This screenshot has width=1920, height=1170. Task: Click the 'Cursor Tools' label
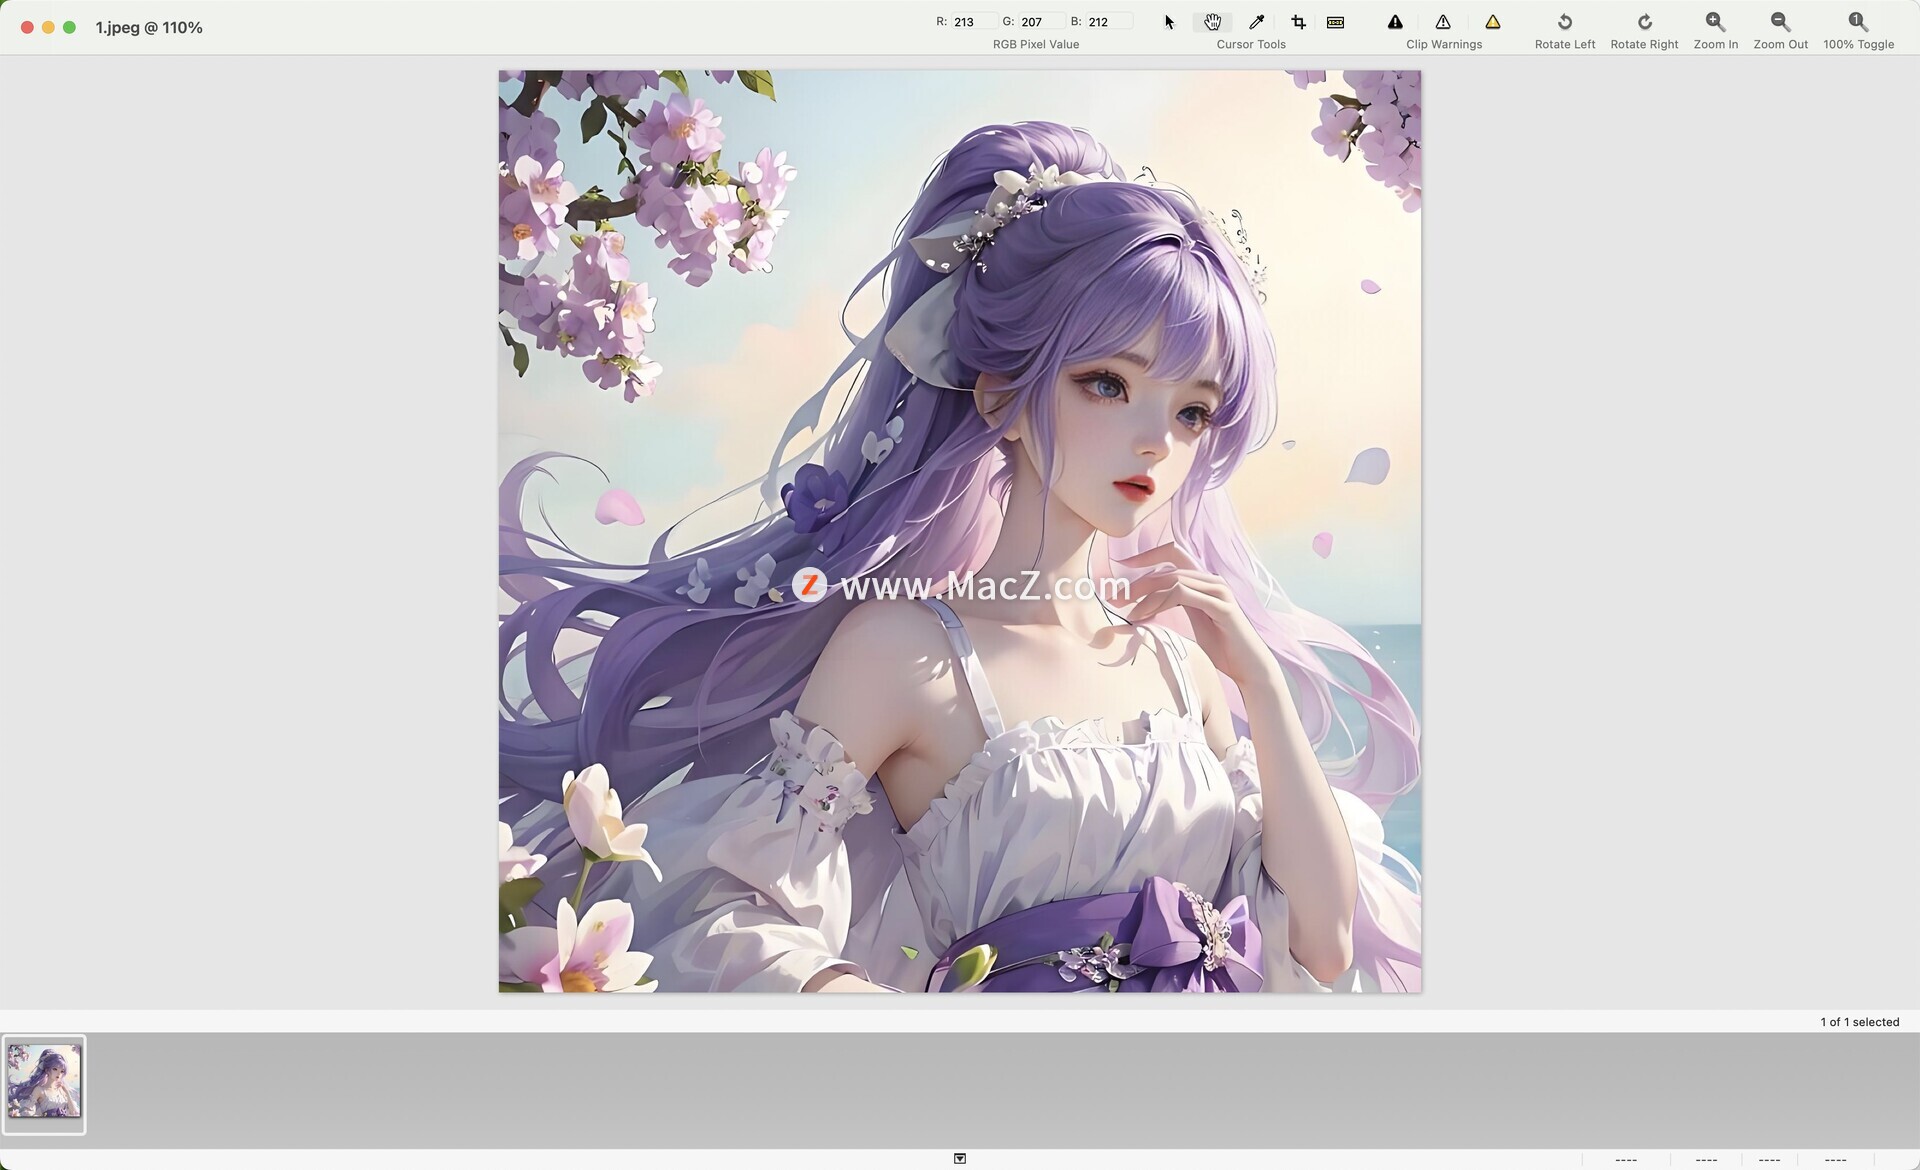coord(1251,45)
